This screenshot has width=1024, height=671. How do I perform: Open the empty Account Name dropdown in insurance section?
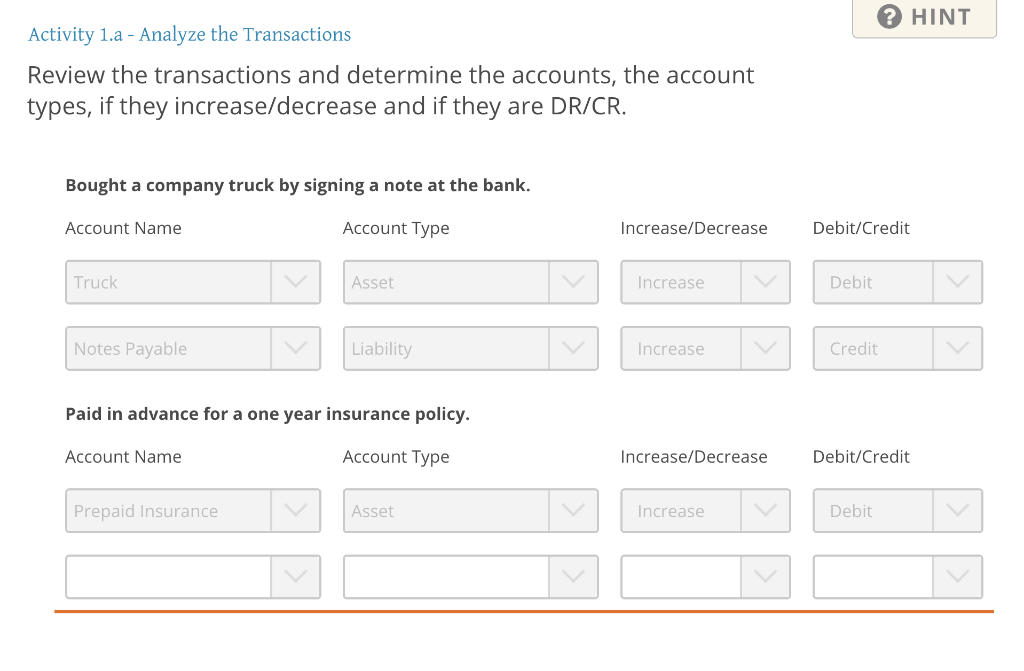pos(296,576)
